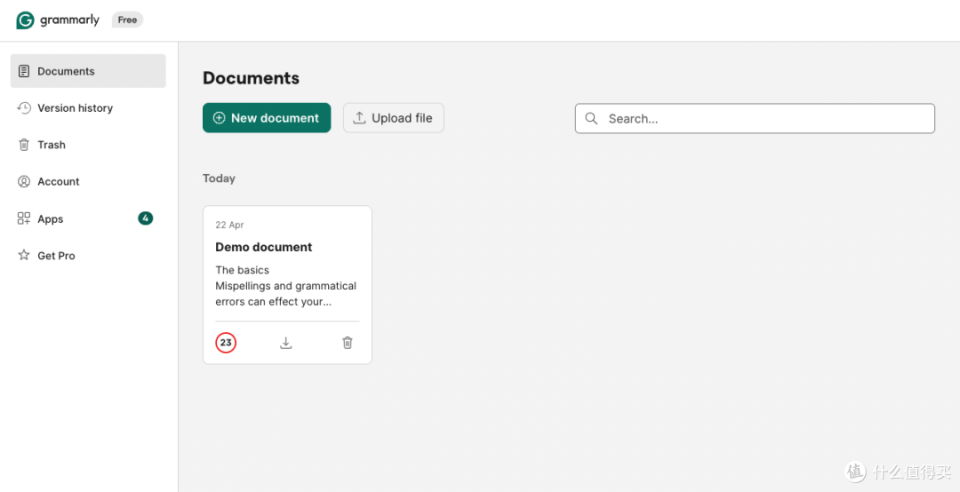
Task: Click the Upload file button
Action: click(x=394, y=117)
